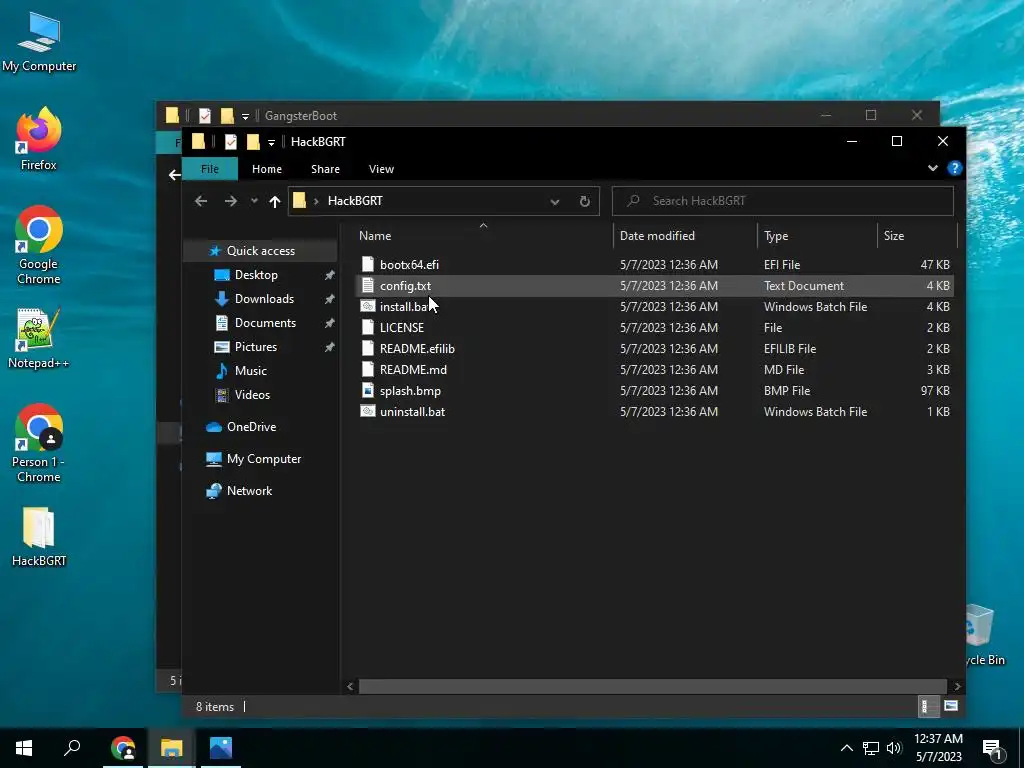Viewport: 1024px width, 768px height.
Task: Click the back arrow in GangsterBoot window
Action: coord(174,174)
